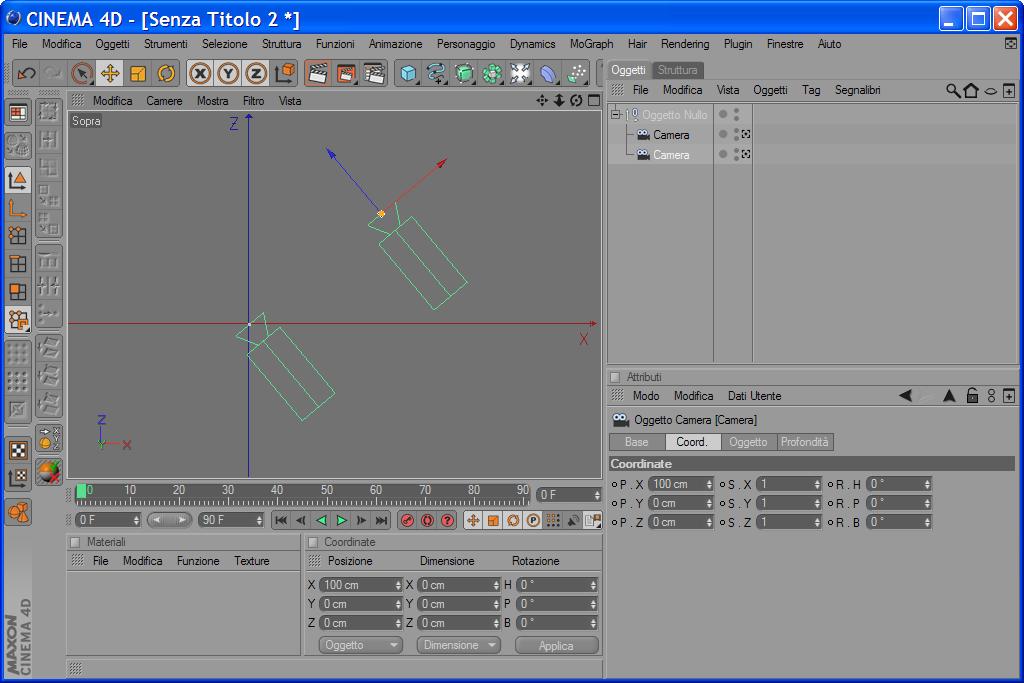
Task: Click up arrow in Attributi panel
Action: coord(949,396)
